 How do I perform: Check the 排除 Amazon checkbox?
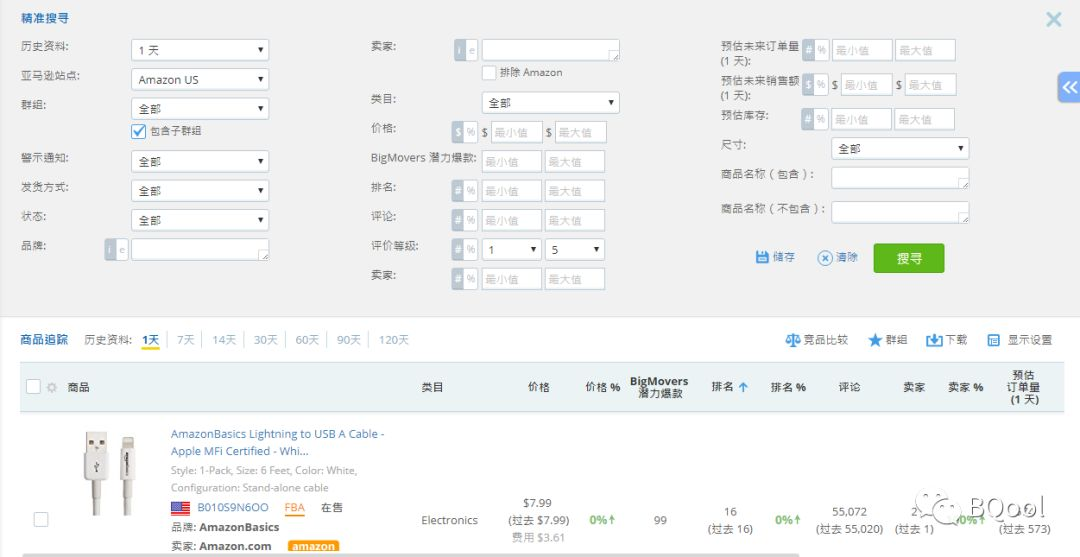pyautogui.click(x=488, y=72)
